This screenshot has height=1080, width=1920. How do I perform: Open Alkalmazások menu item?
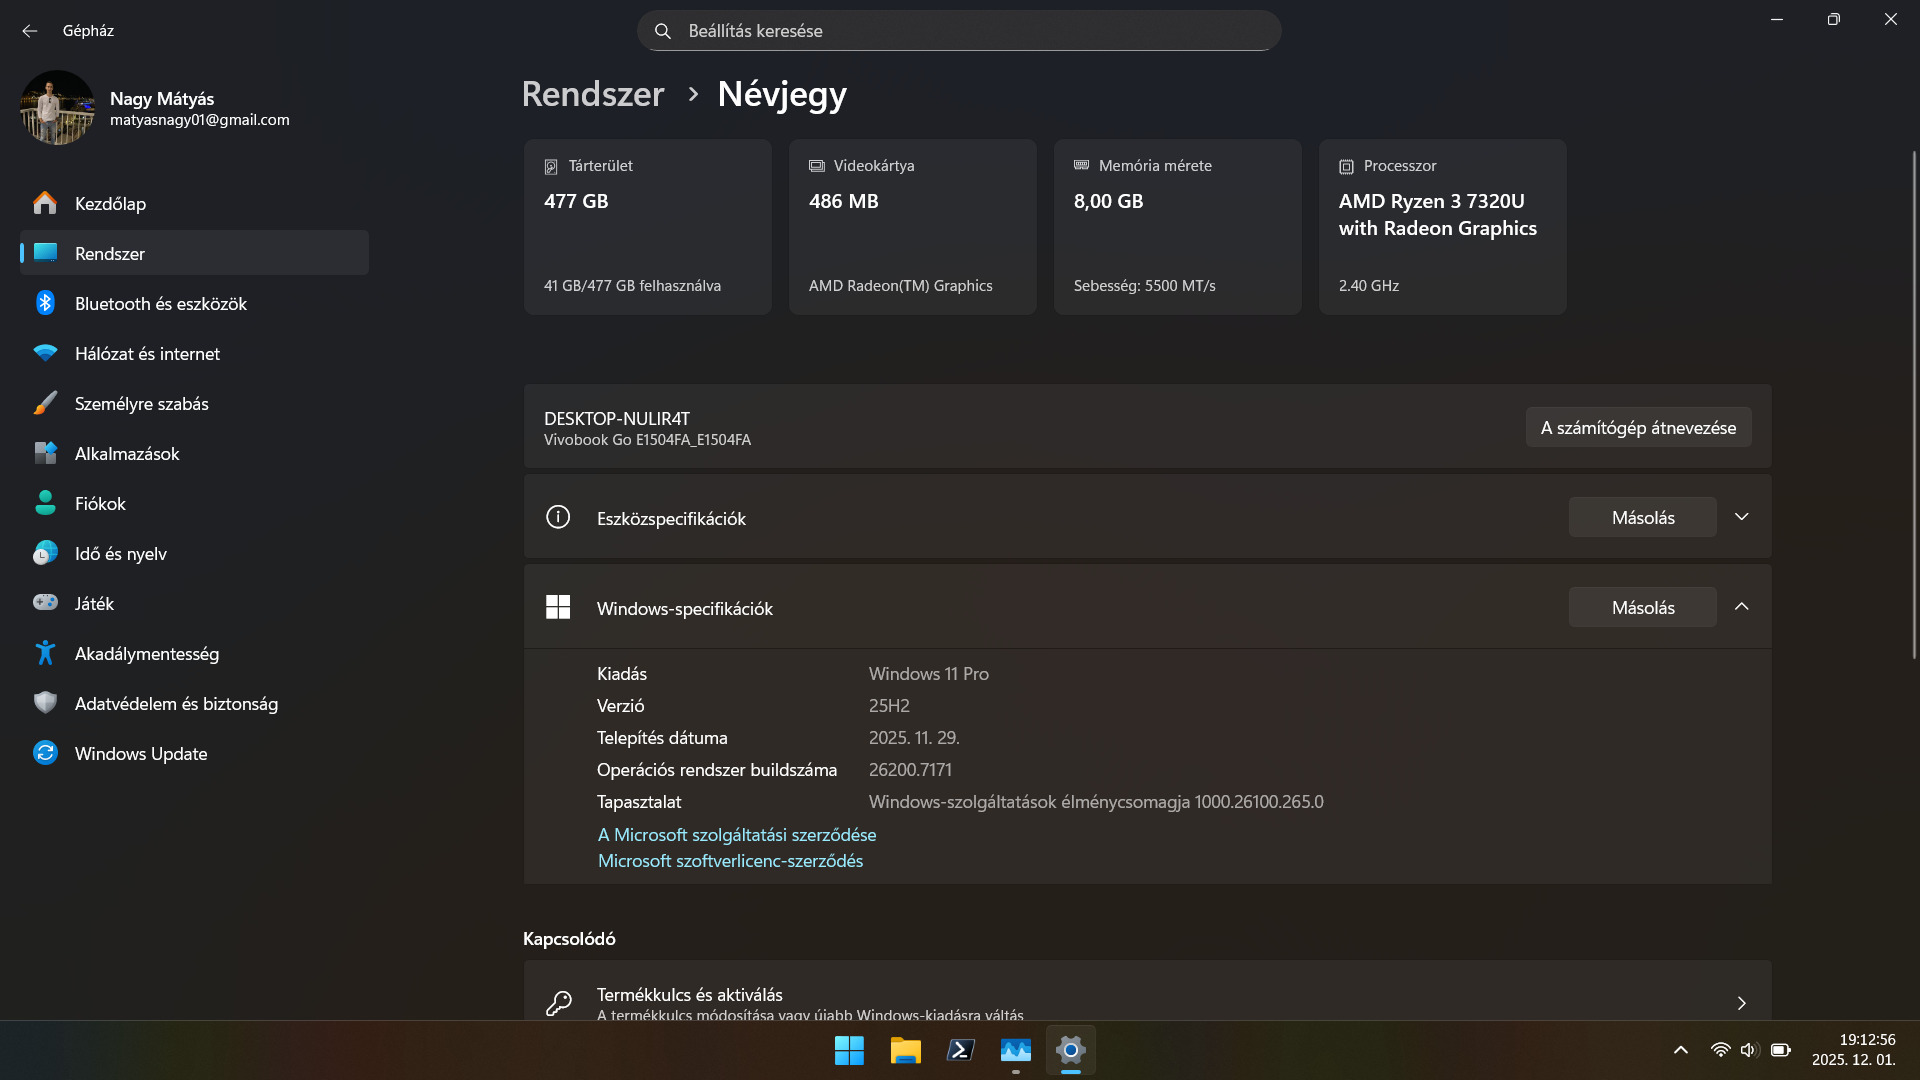(127, 454)
